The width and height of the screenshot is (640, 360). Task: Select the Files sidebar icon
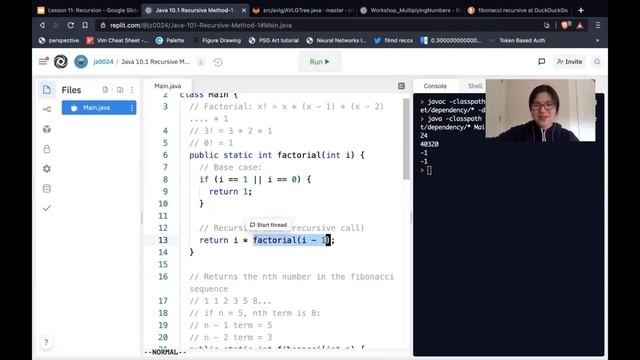click(x=47, y=90)
